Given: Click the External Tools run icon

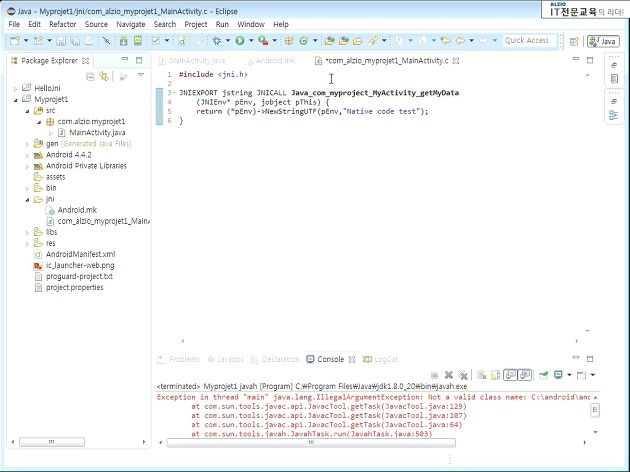Looking at the screenshot, I should point(263,41).
